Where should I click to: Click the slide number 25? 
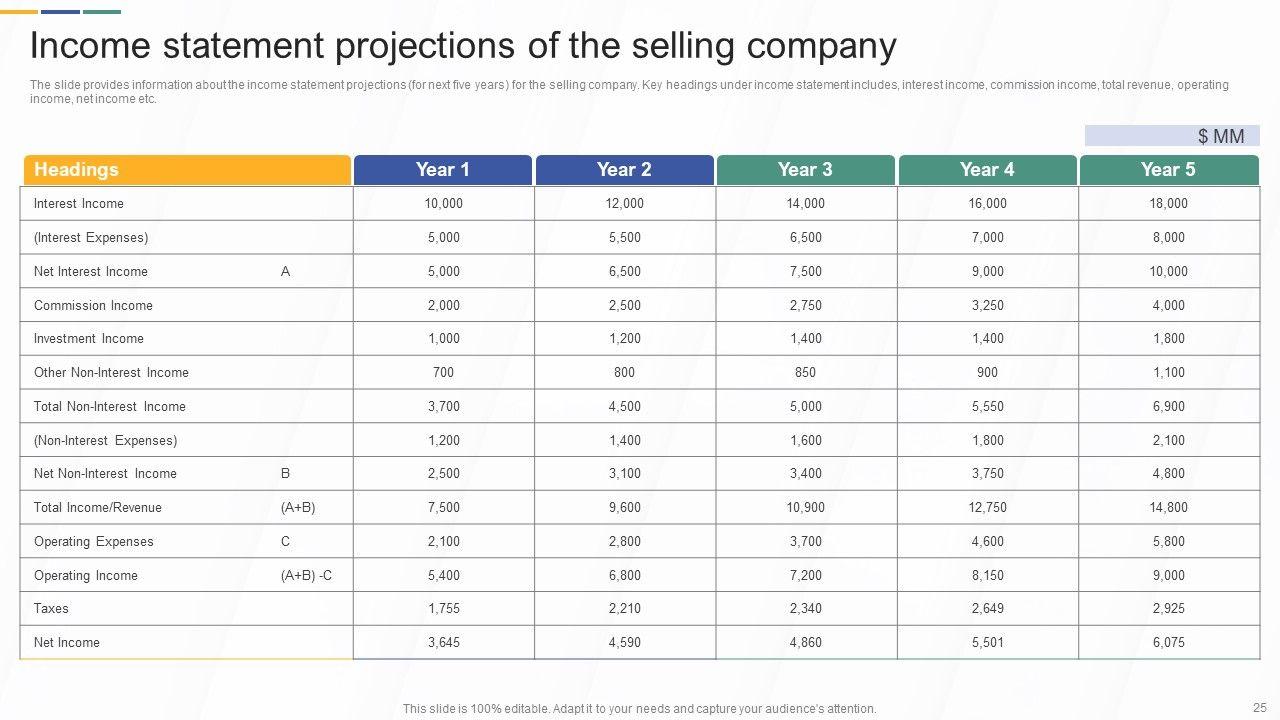pos(1258,706)
